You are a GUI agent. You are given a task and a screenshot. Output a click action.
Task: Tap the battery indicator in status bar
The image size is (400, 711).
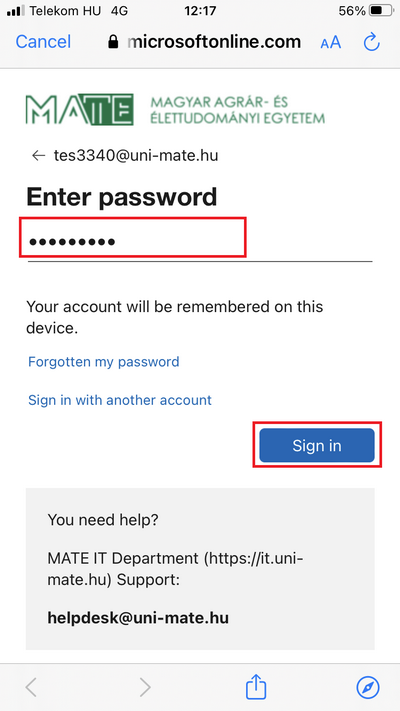tap(382, 10)
